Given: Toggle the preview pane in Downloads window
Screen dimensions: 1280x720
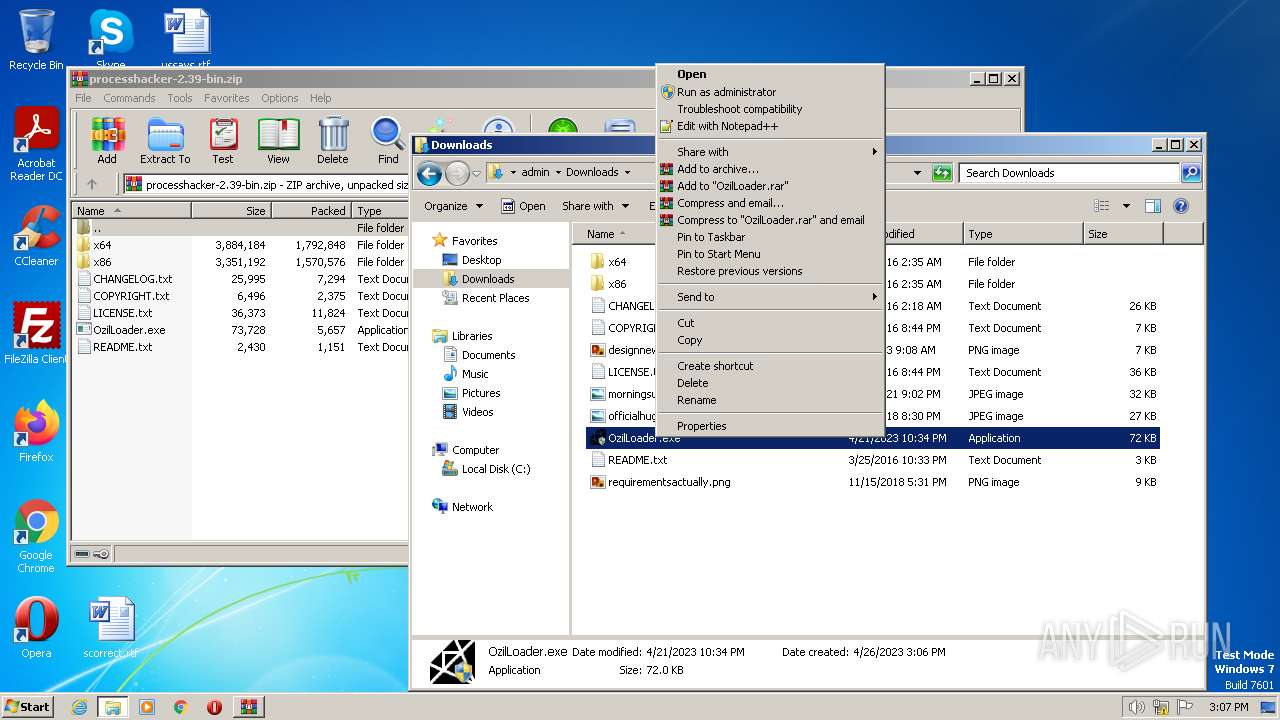Looking at the screenshot, I should [1152, 206].
